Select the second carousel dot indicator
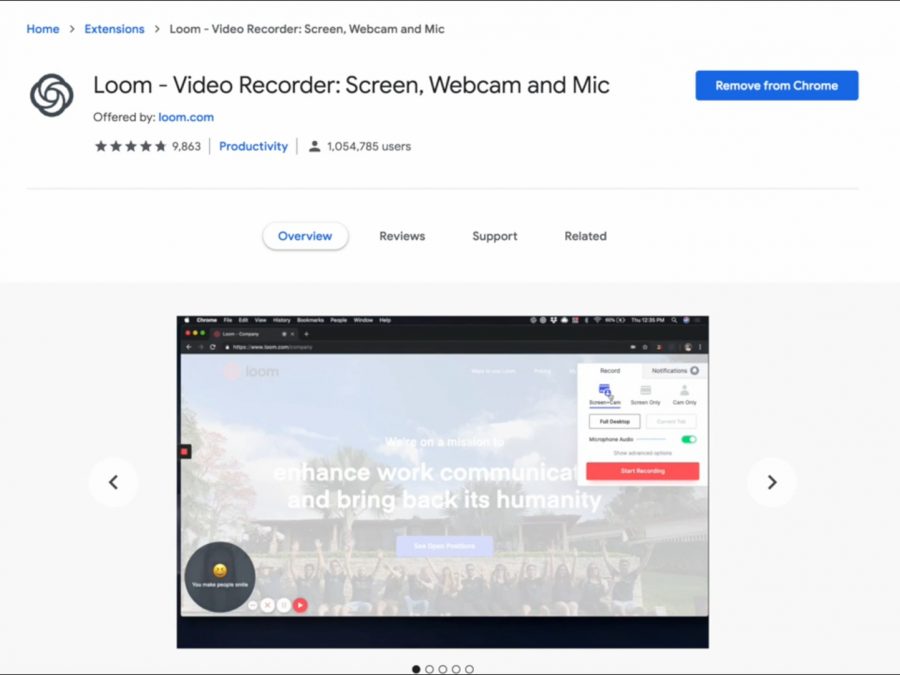Viewport: 900px width, 675px height. tap(430, 669)
